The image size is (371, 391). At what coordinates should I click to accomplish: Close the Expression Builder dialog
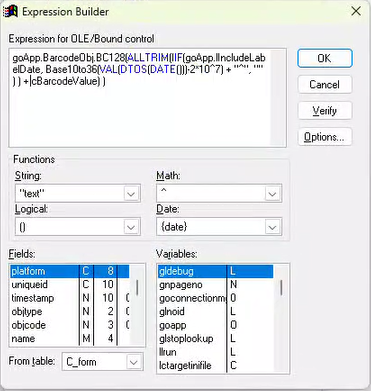[x=356, y=11]
